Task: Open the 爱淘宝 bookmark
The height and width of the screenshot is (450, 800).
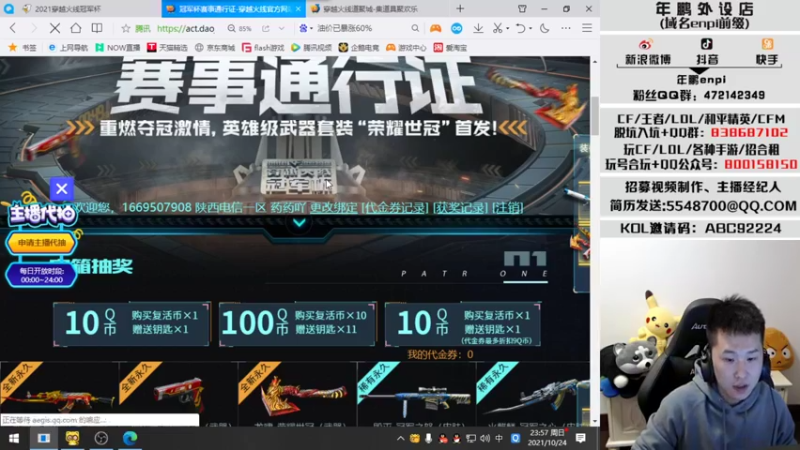Action: click(451, 47)
